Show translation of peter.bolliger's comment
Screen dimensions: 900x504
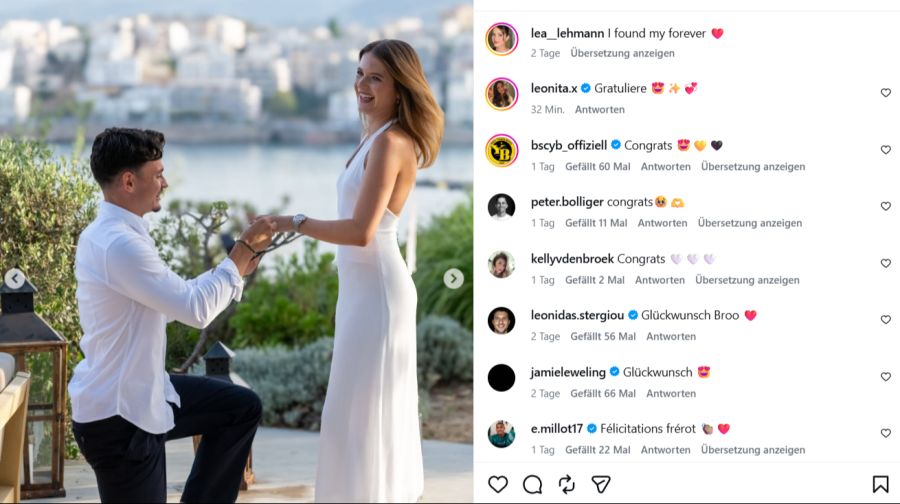tap(750, 223)
